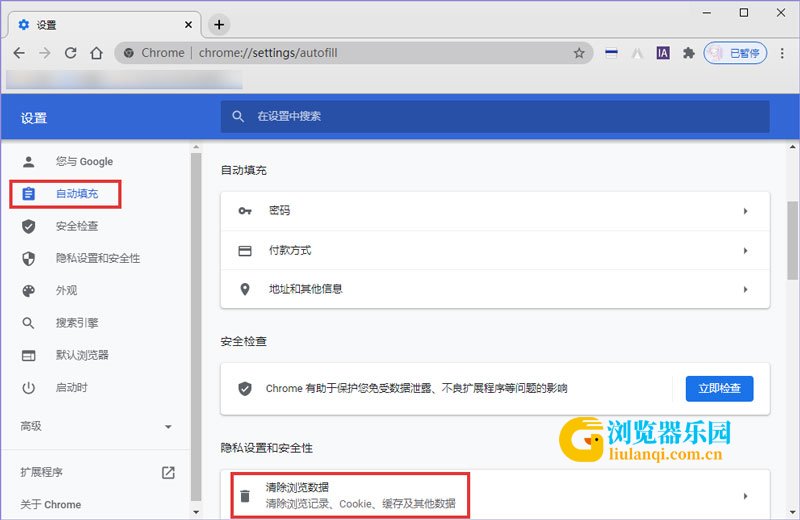Click the magnifier icon in settings search
800x520 pixels.
(238, 116)
